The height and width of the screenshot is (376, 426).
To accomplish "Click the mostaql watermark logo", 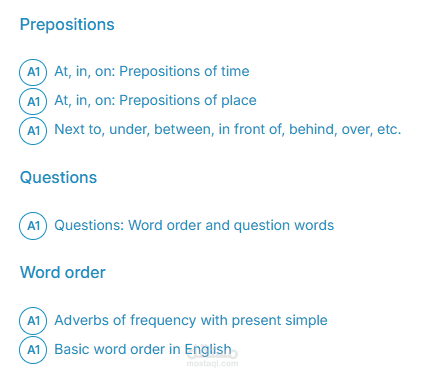I will (212, 353).
